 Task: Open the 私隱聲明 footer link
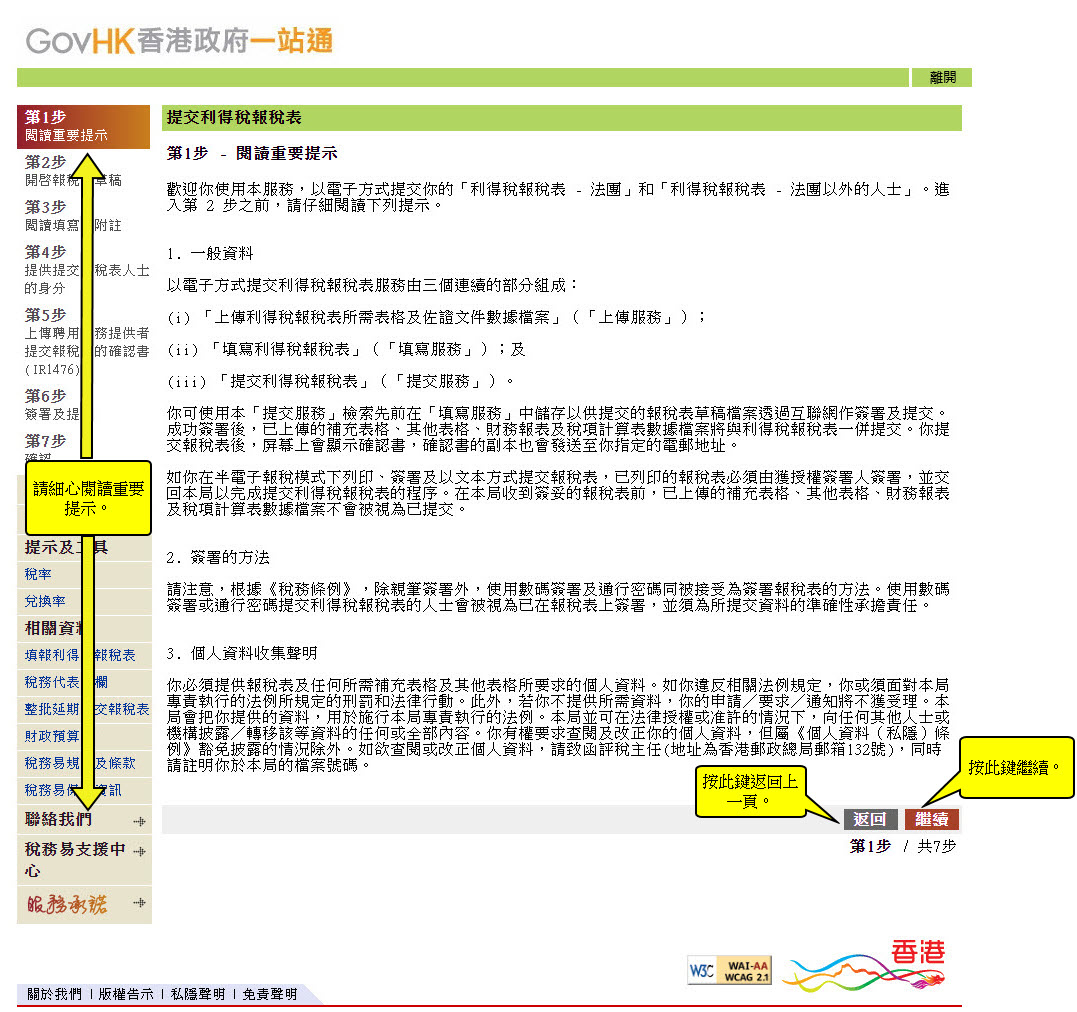[198, 994]
